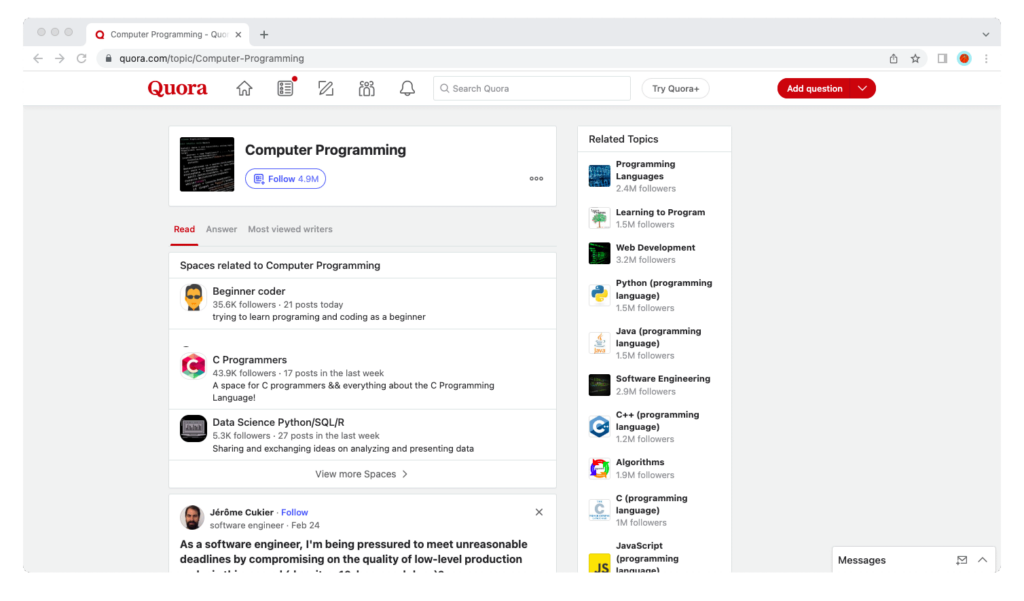Open C Programmers space icon
The width and height of the screenshot is (1024, 601).
pyautogui.click(x=193, y=366)
